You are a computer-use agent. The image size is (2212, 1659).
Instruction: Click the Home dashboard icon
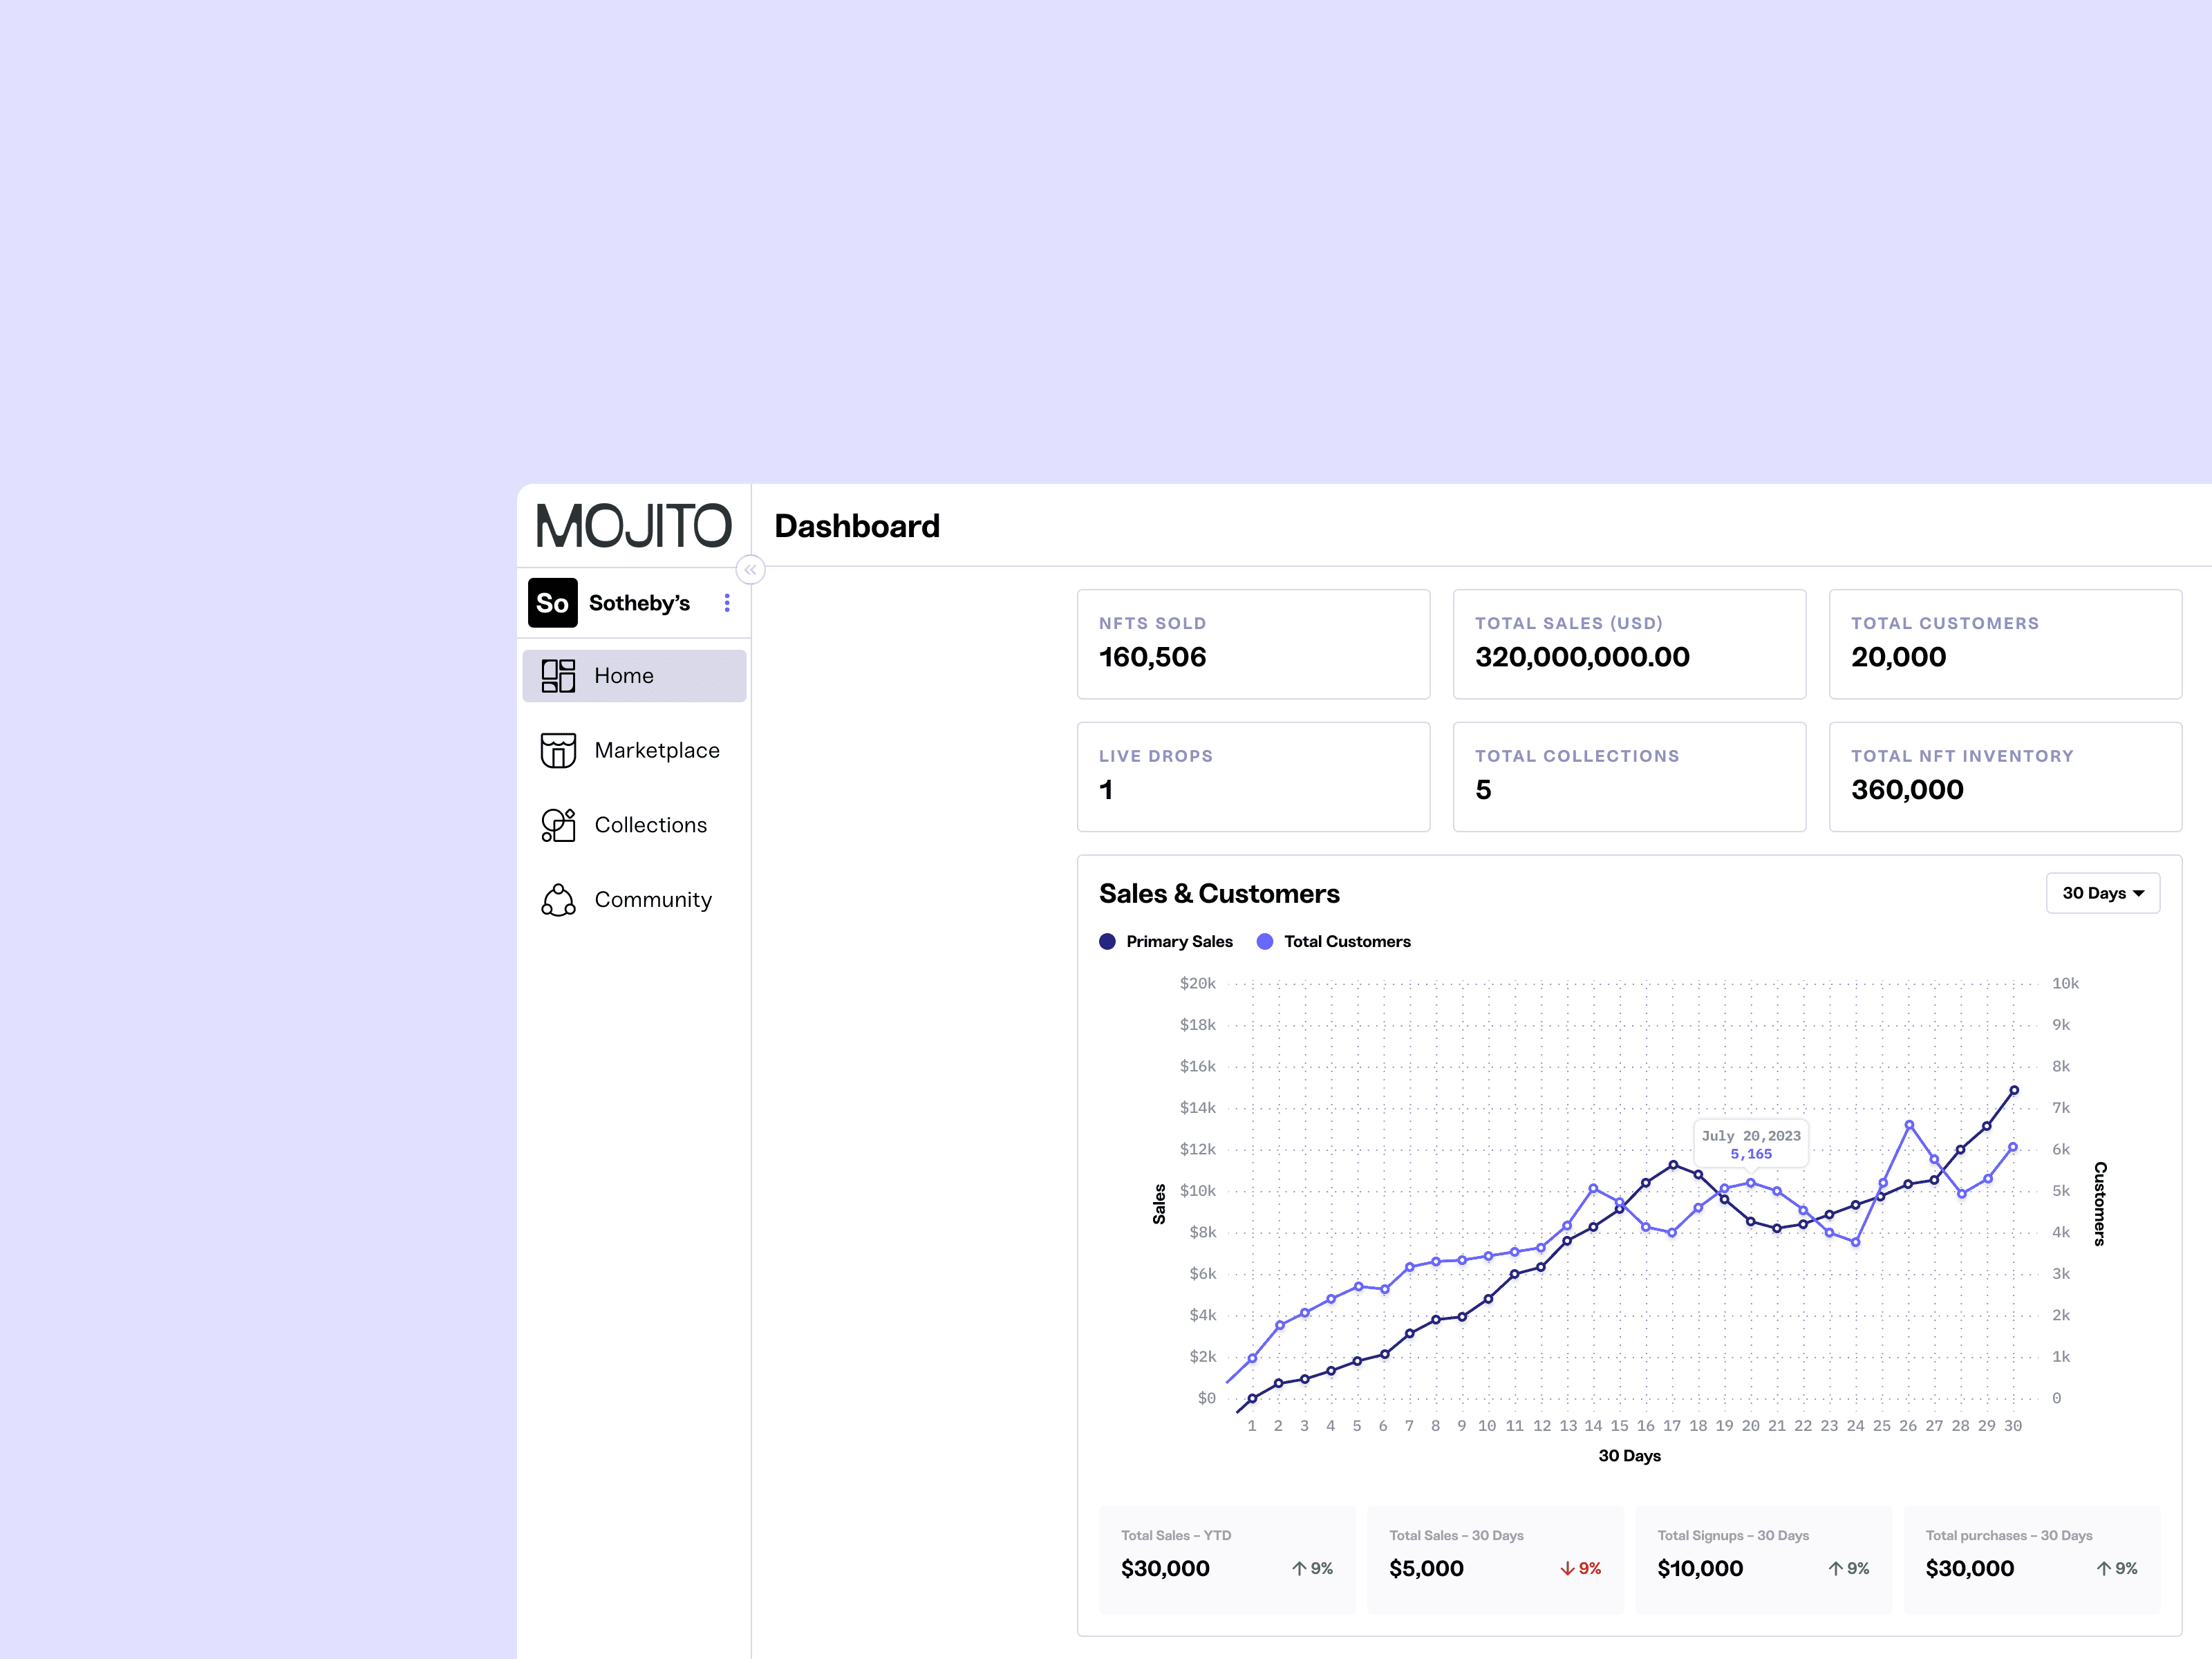point(558,676)
